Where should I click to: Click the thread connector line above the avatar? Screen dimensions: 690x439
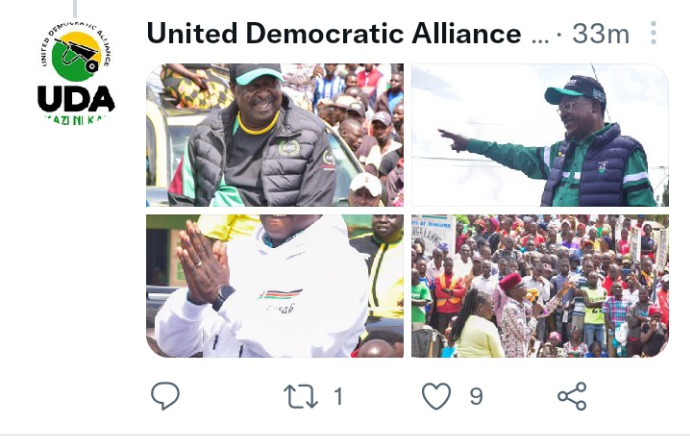click(x=75, y=8)
